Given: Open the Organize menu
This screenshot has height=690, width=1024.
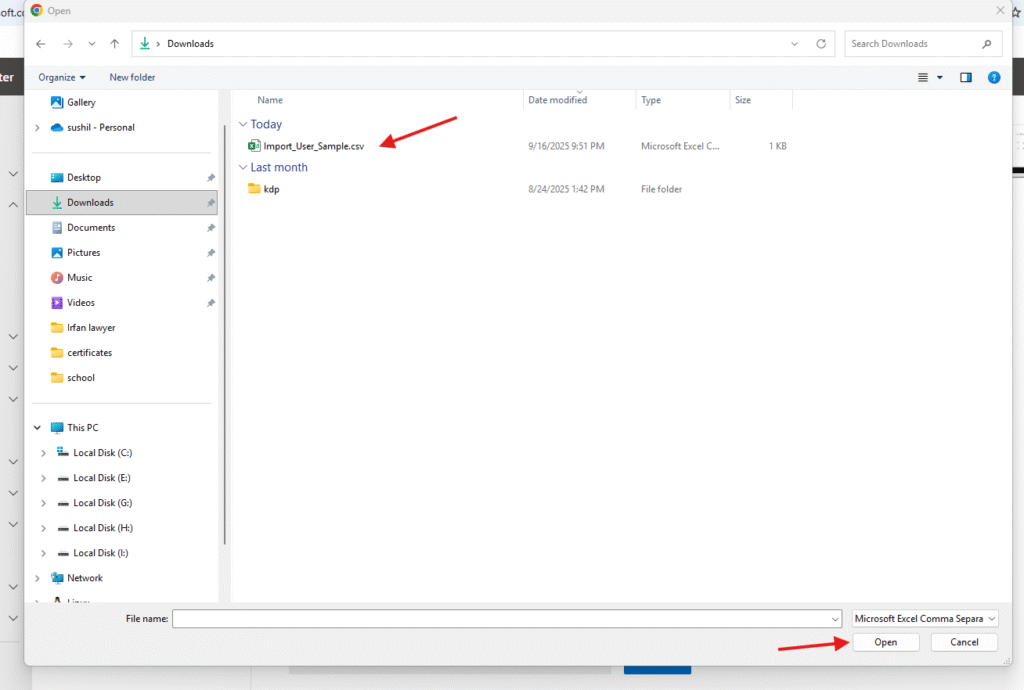Looking at the screenshot, I should click(62, 77).
